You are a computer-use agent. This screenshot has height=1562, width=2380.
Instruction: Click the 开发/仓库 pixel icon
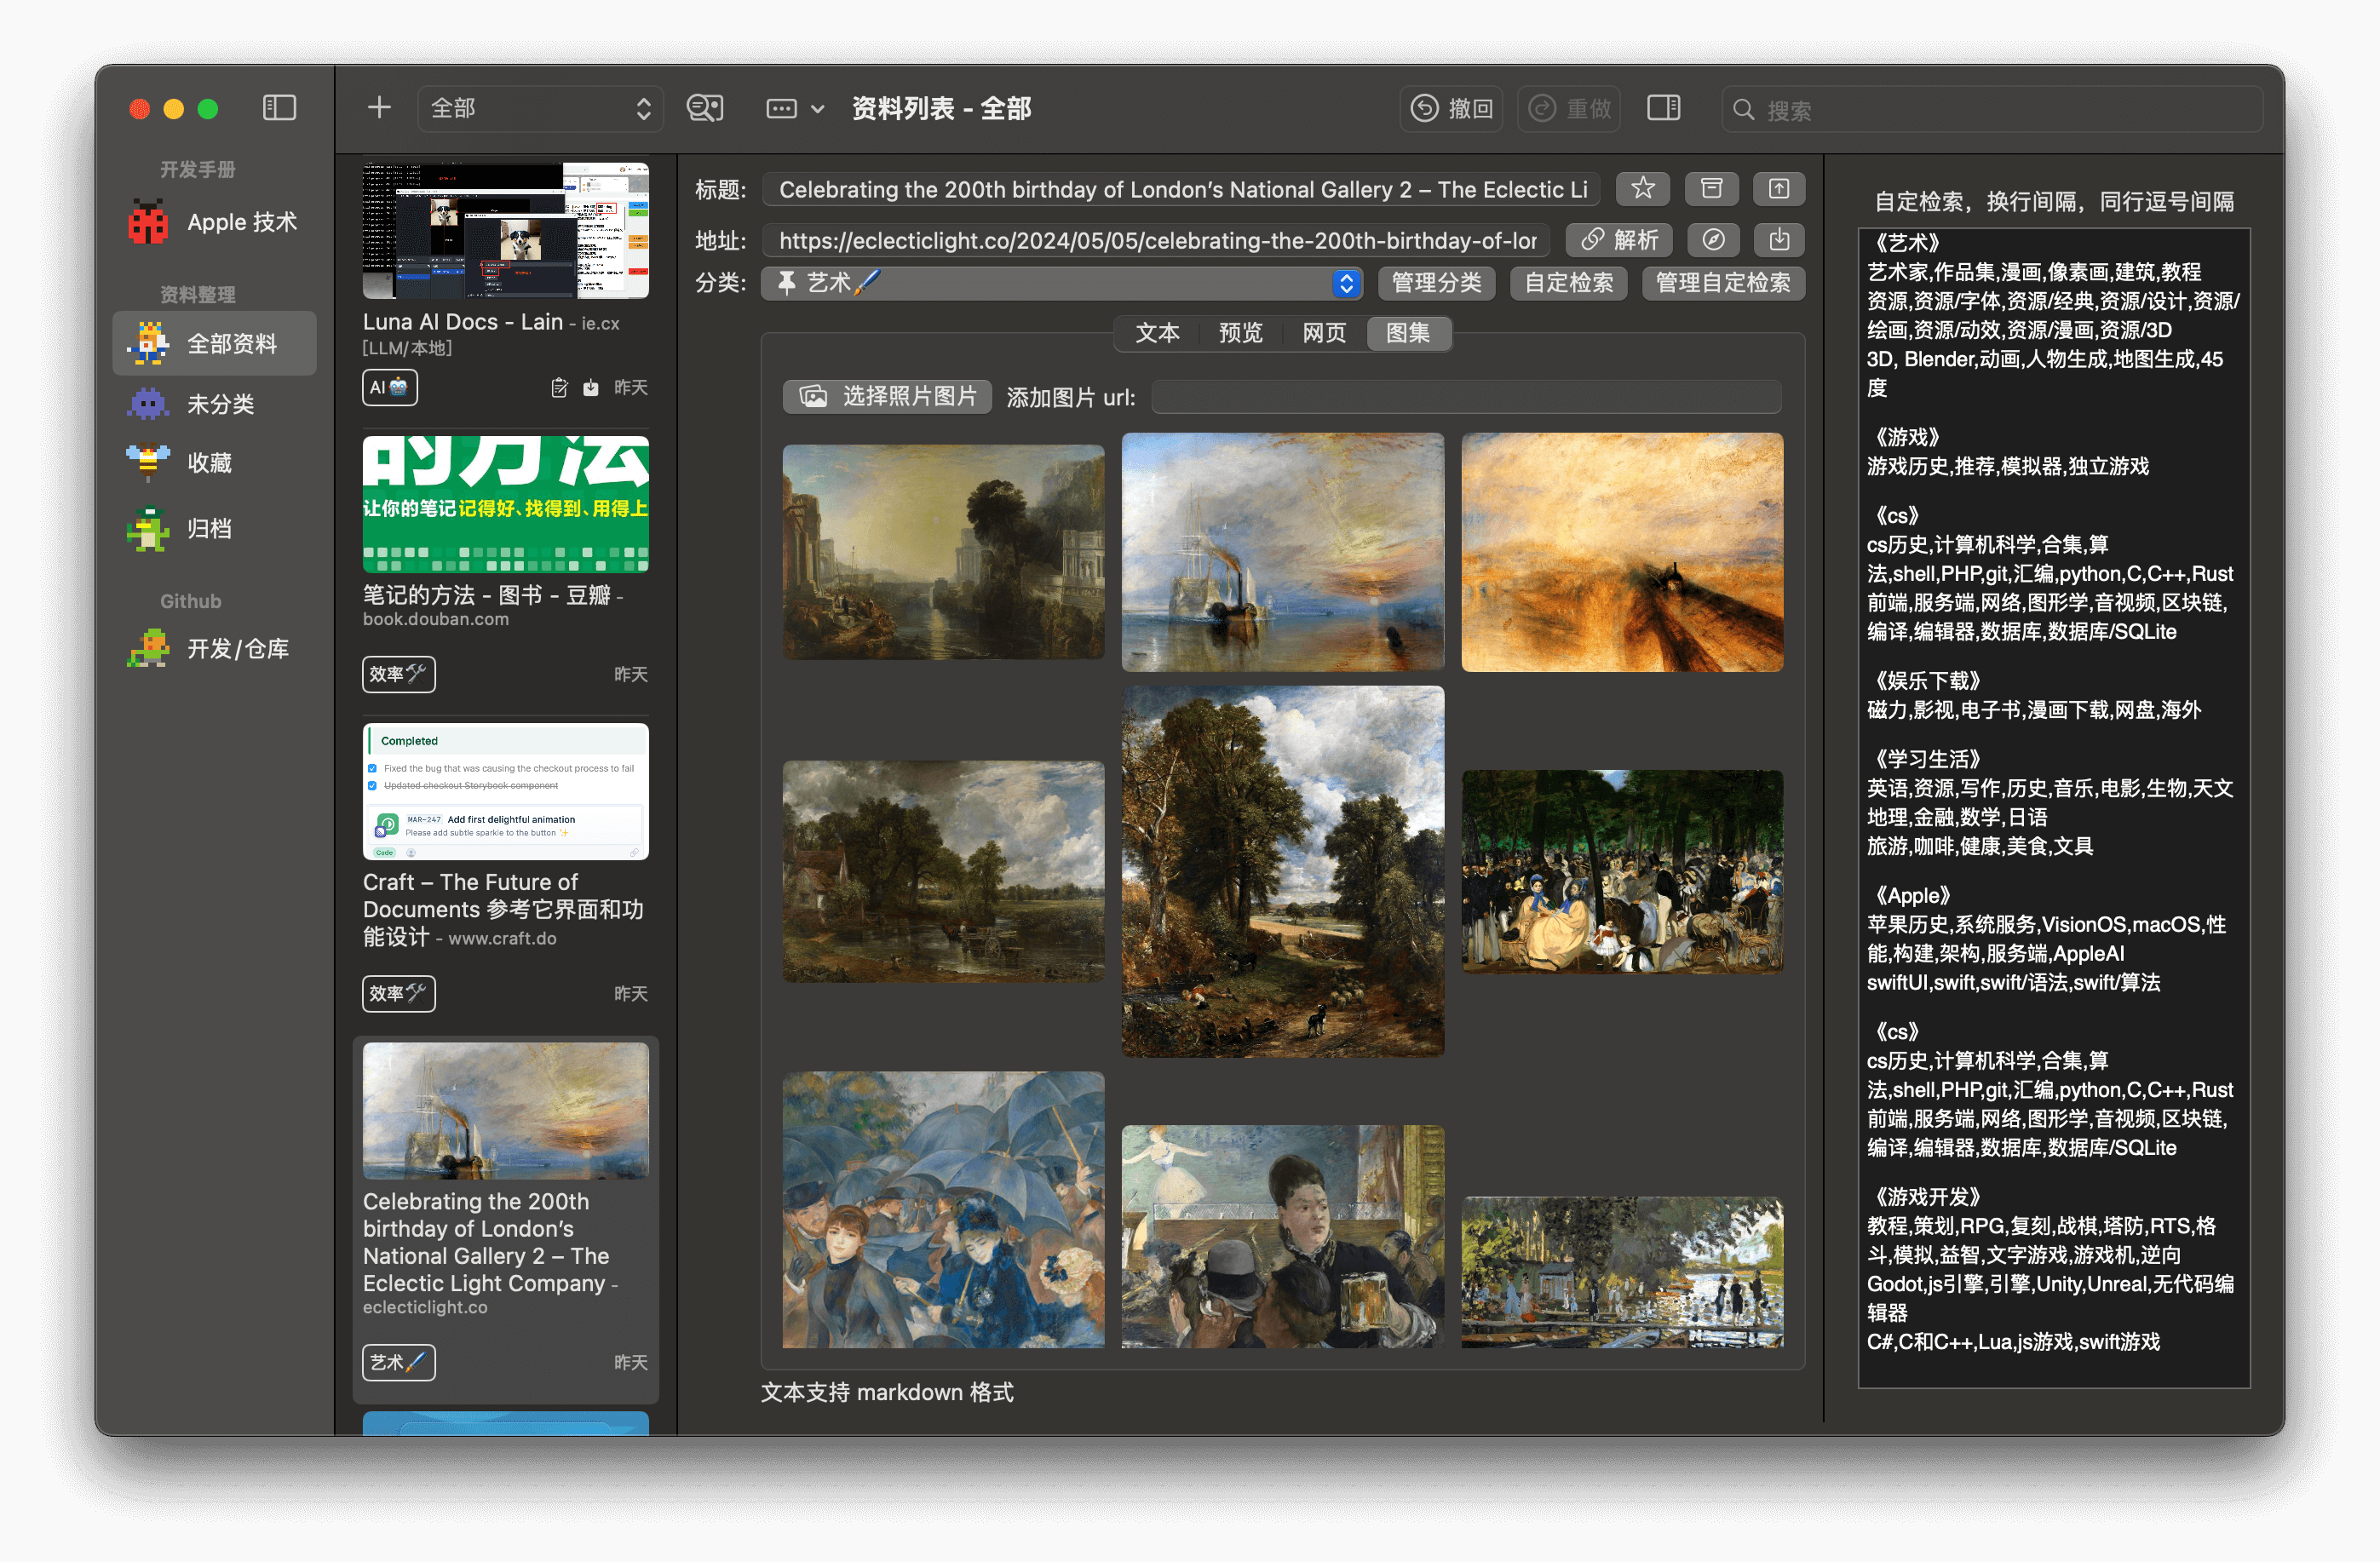148,648
